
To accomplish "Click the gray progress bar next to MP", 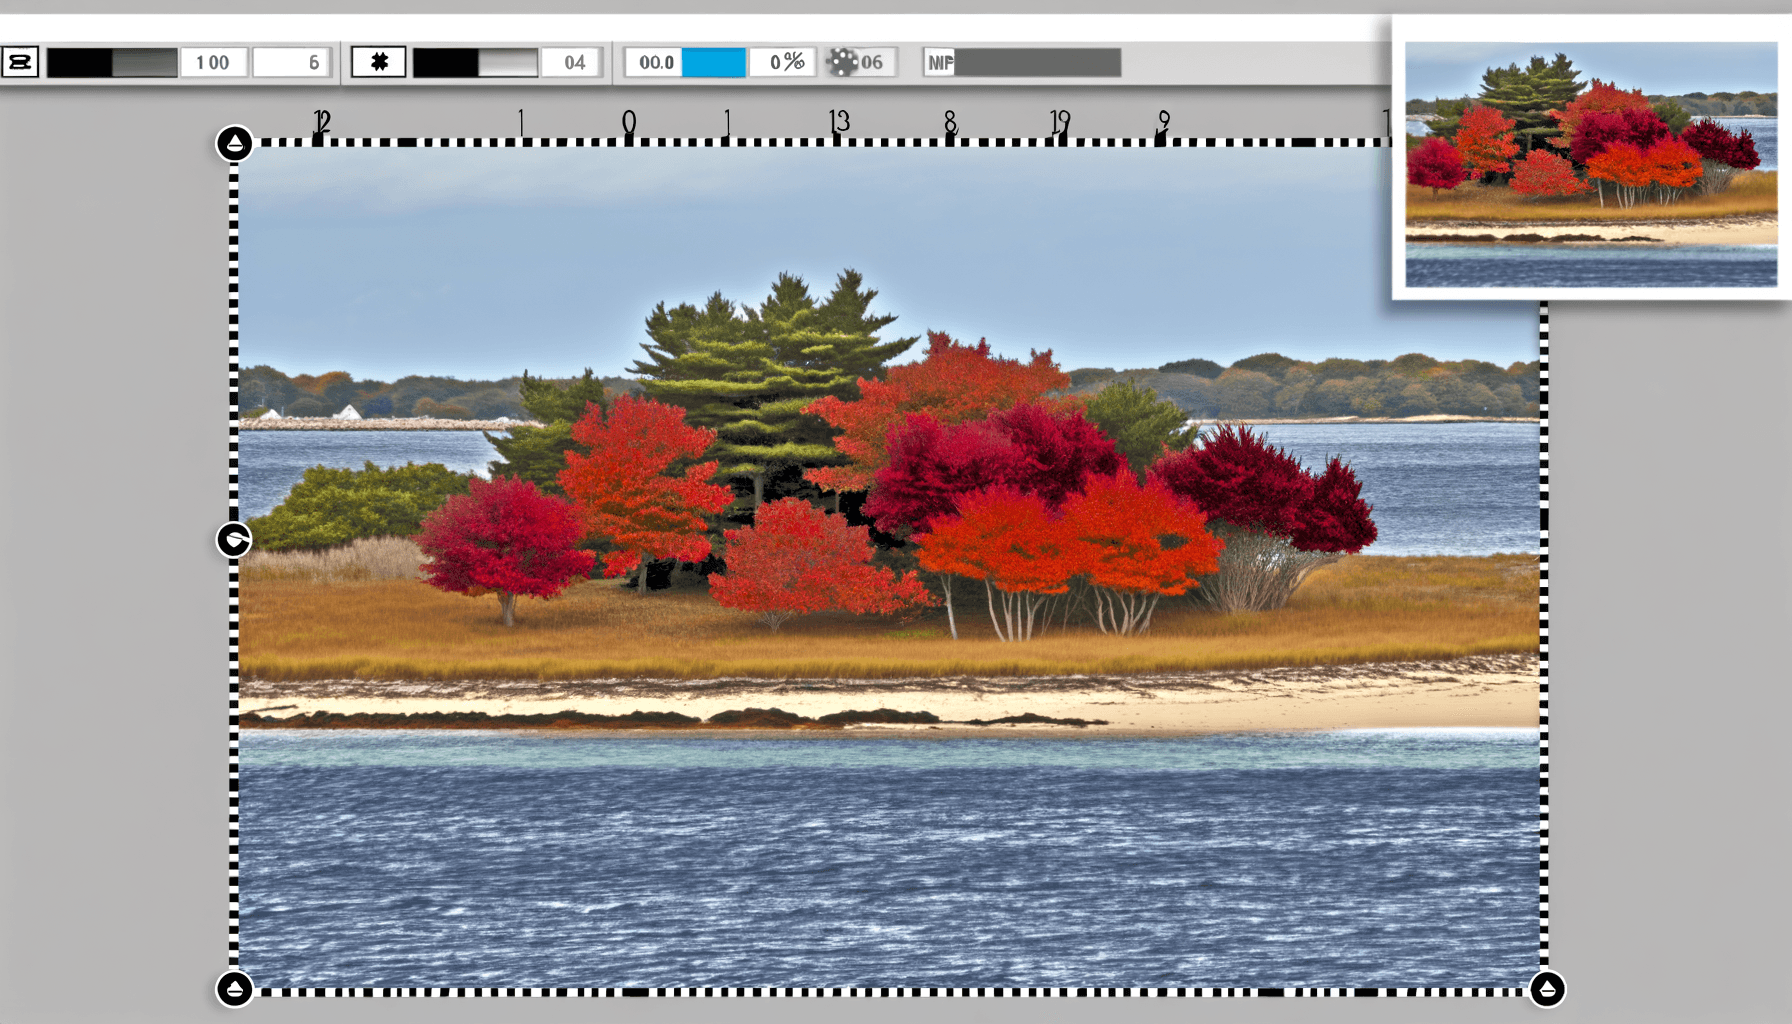I will tap(1040, 62).
